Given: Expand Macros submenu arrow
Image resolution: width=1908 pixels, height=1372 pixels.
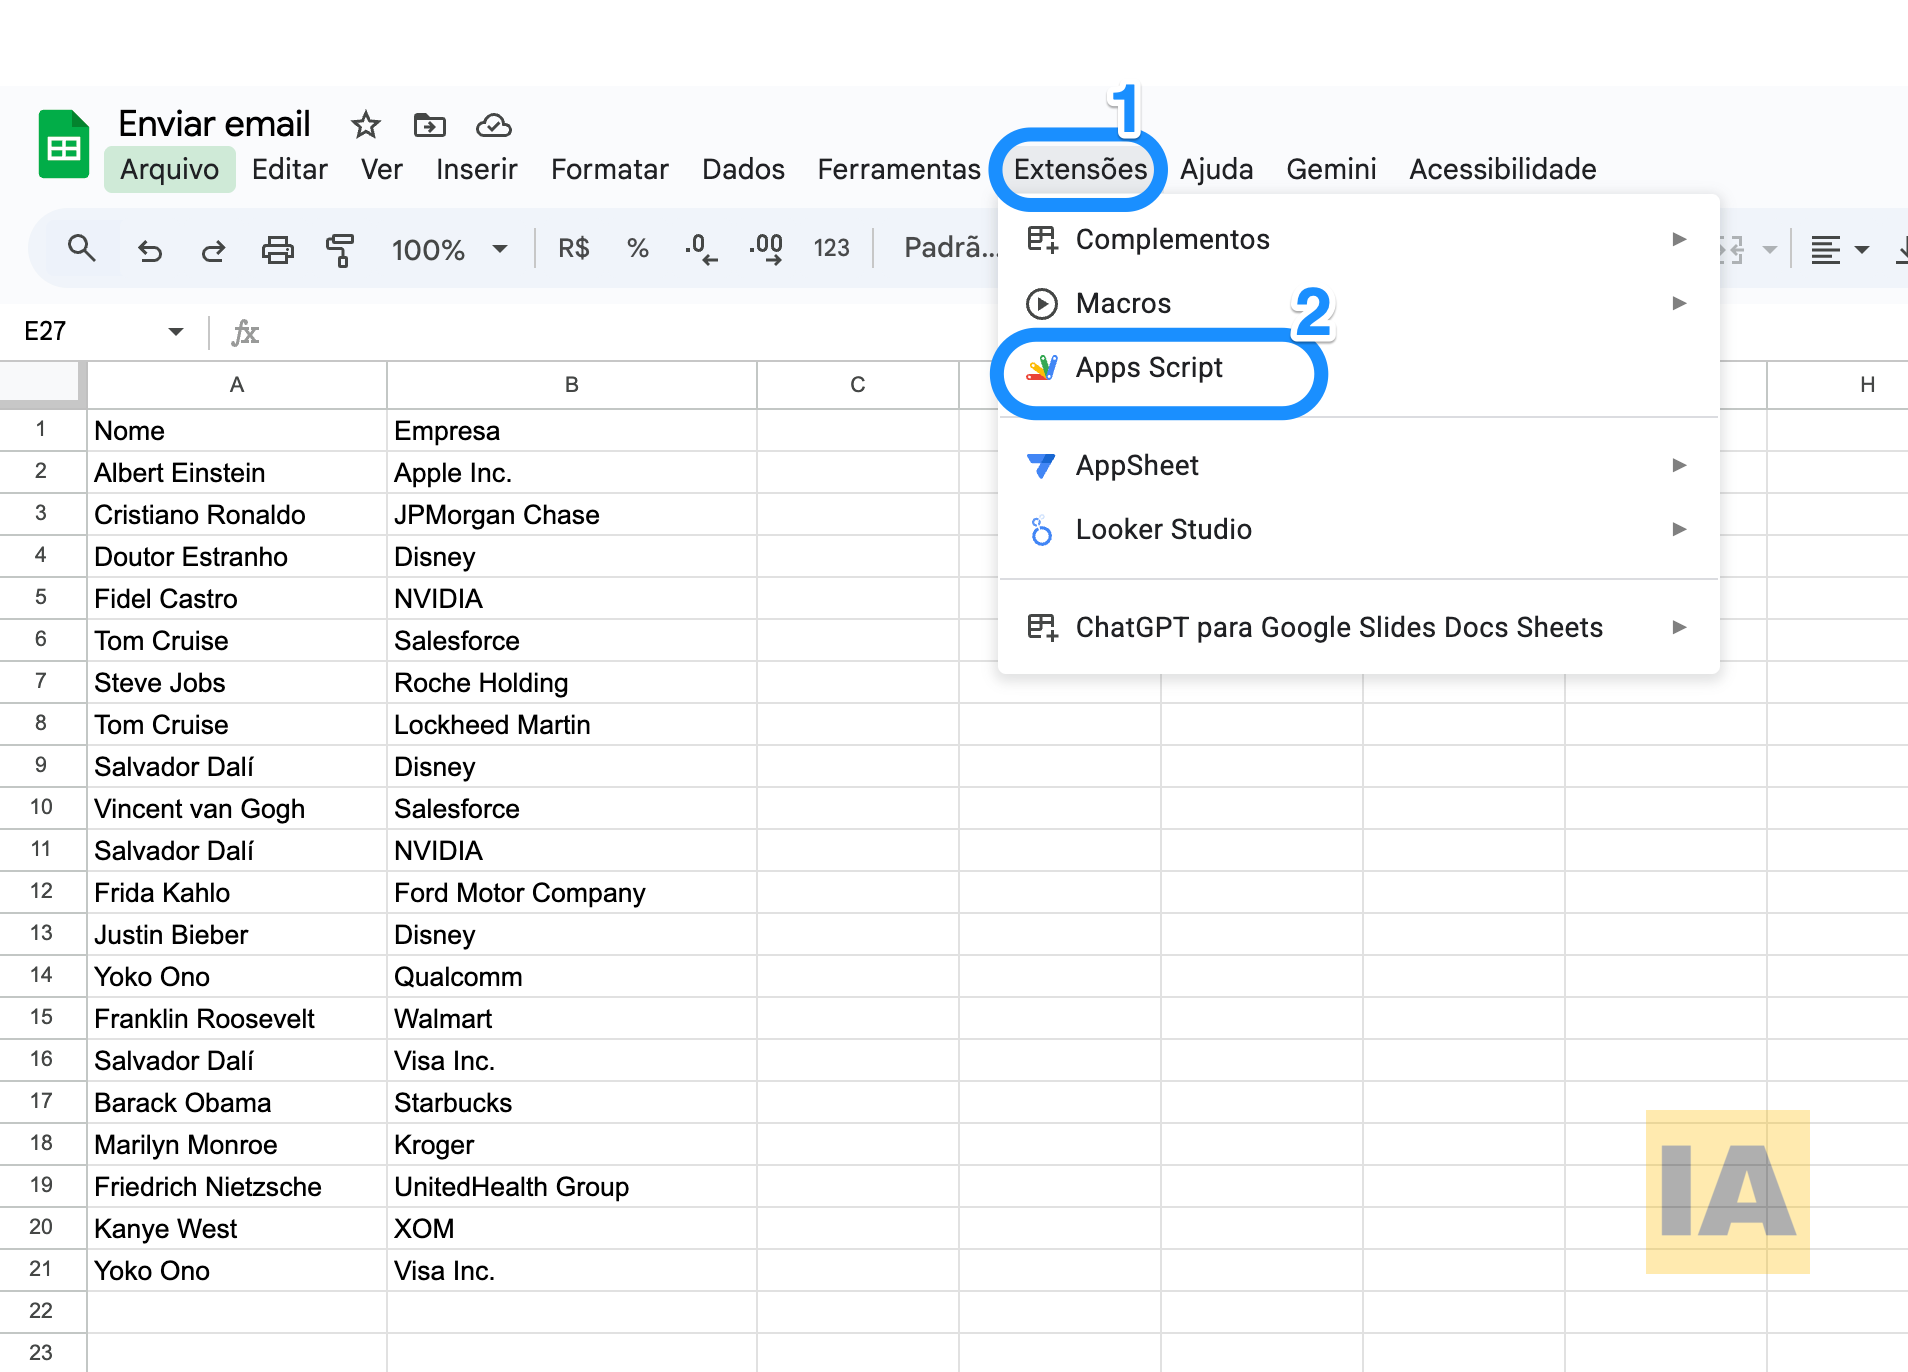Looking at the screenshot, I should (1679, 303).
